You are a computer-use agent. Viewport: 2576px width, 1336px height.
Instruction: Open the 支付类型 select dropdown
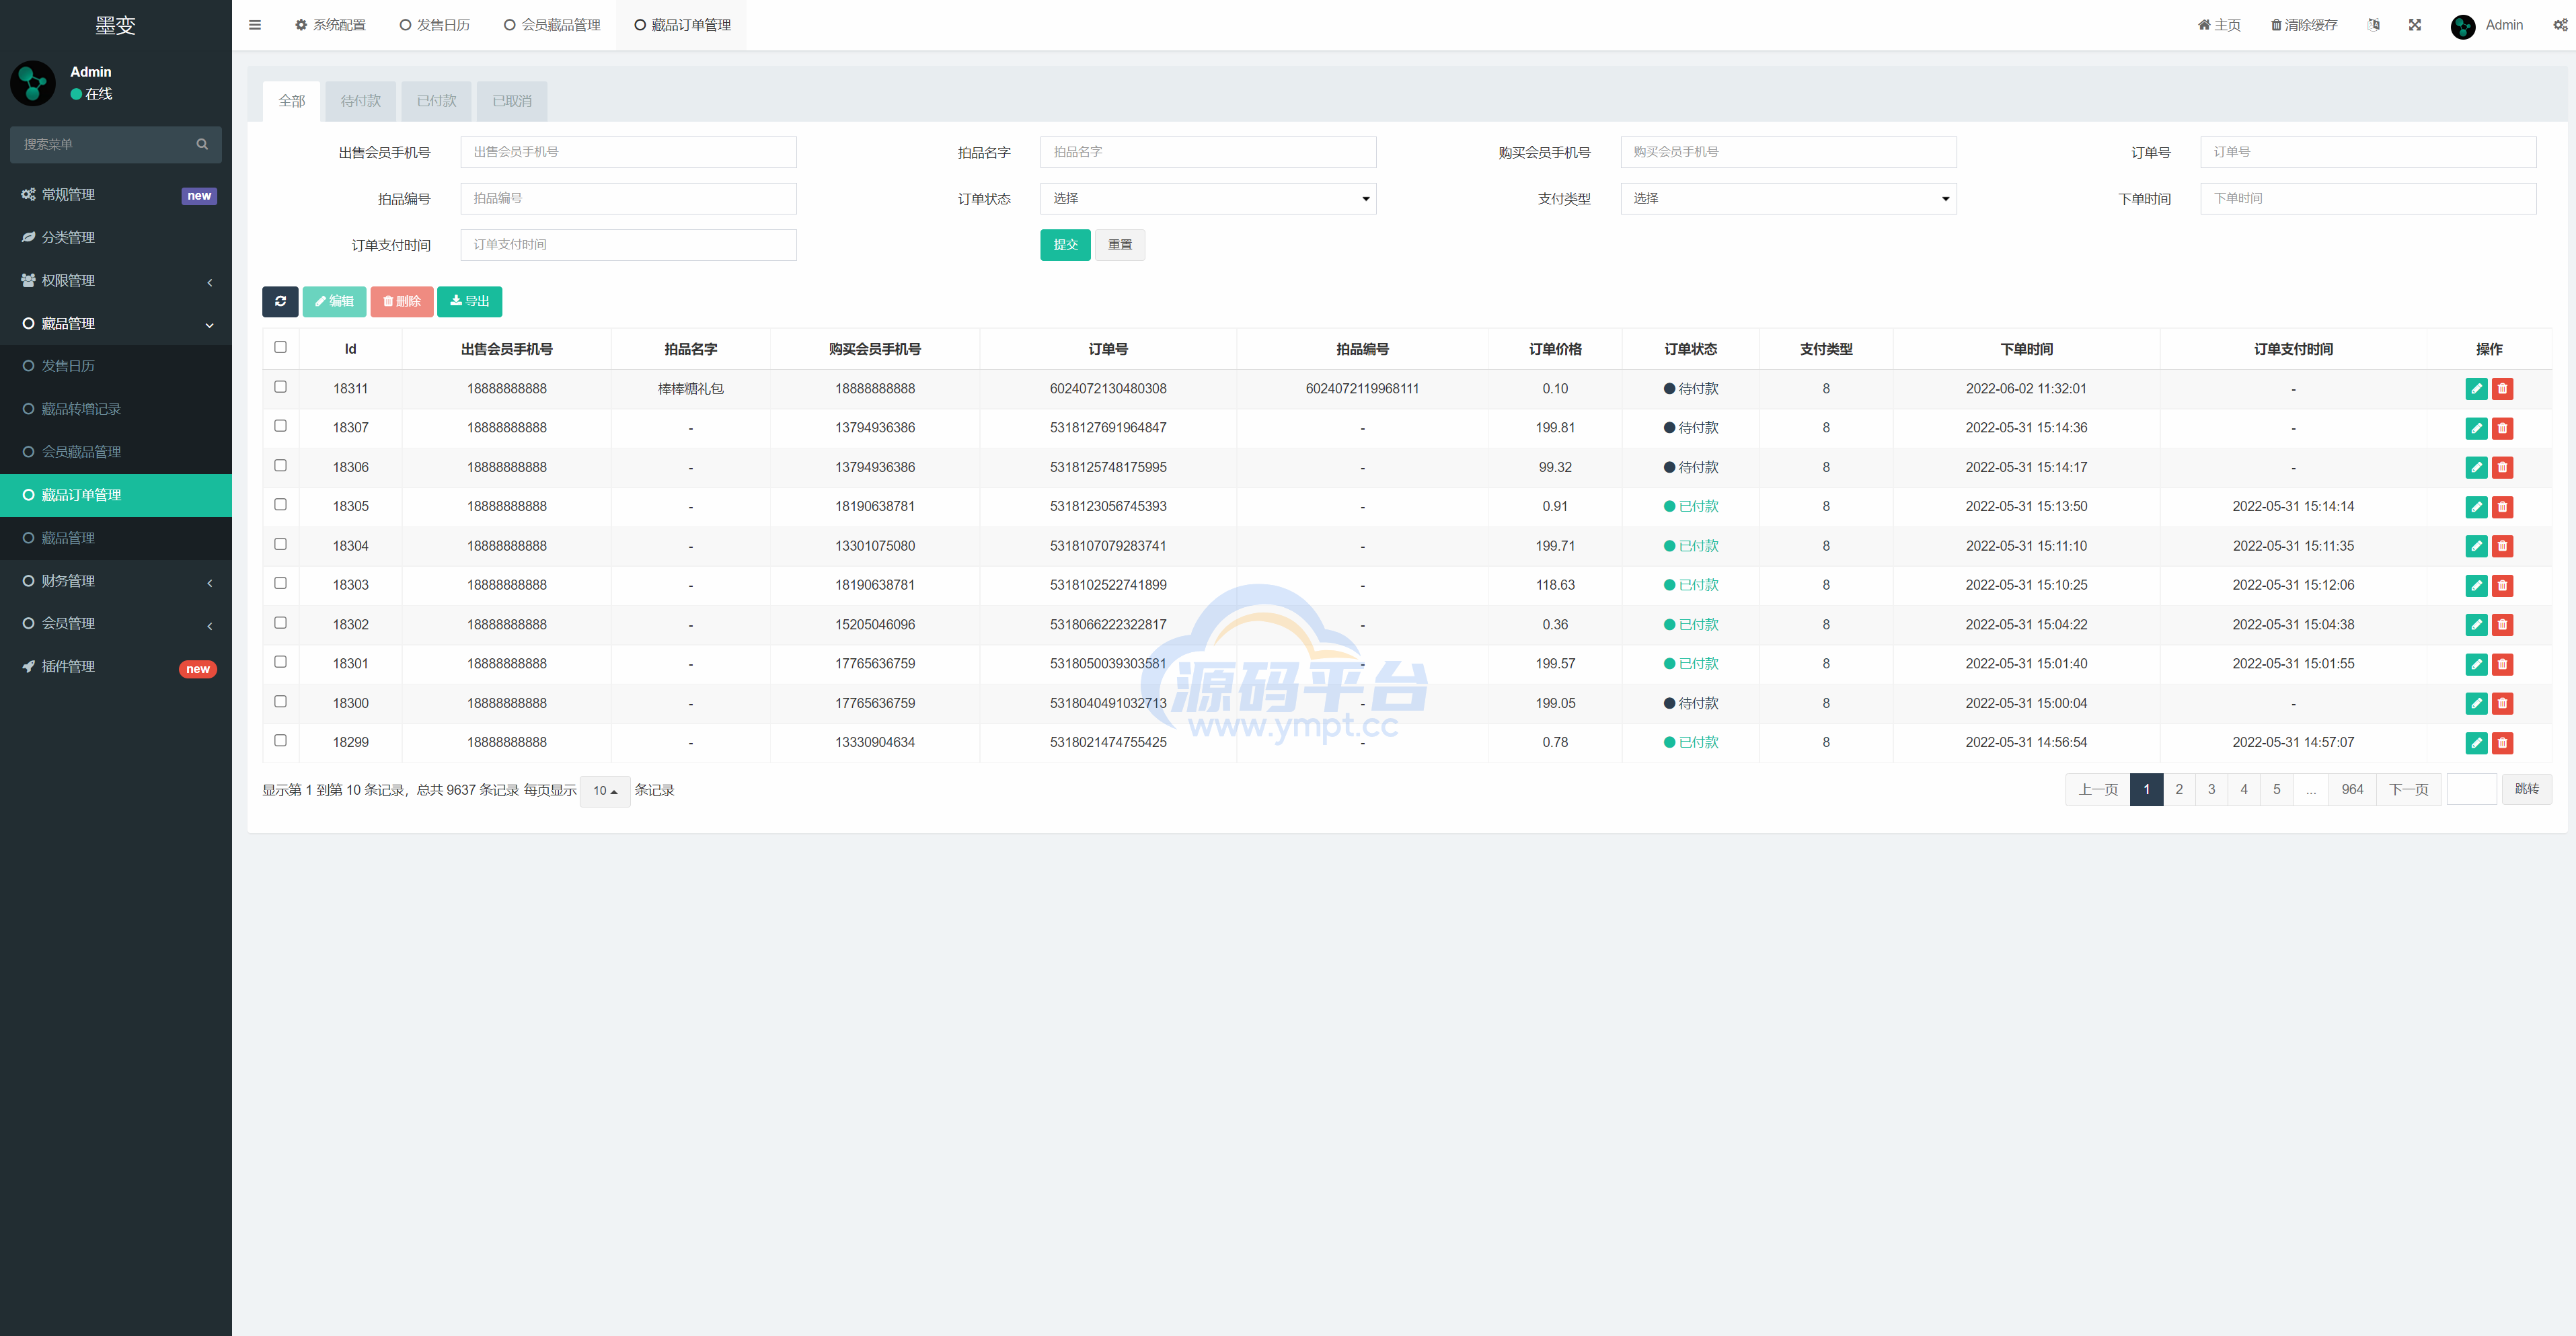(x=1788, y=198)
